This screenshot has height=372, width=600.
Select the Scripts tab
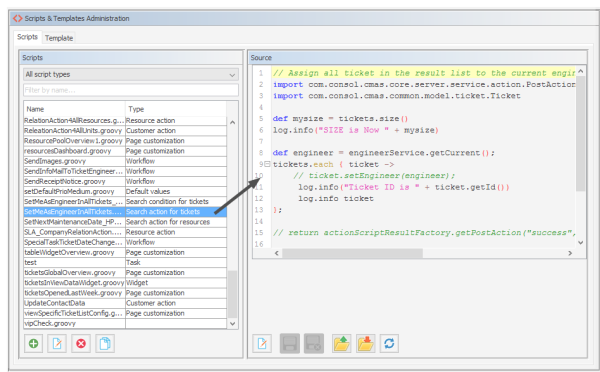[27, 37]
